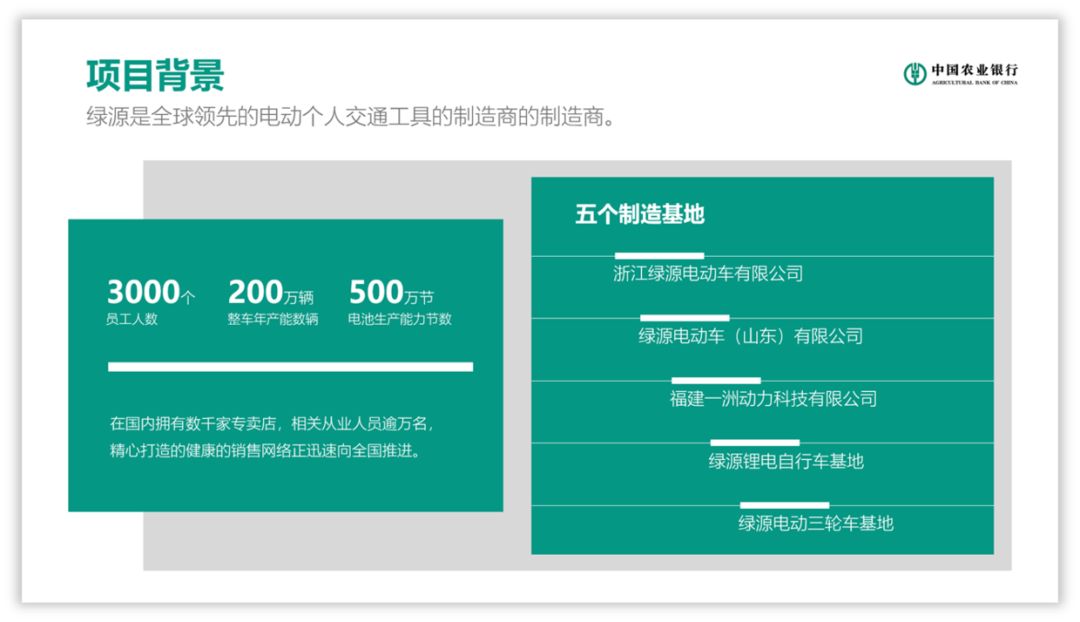
Task: Select the label 员工人数
Action: click(132, 319)
